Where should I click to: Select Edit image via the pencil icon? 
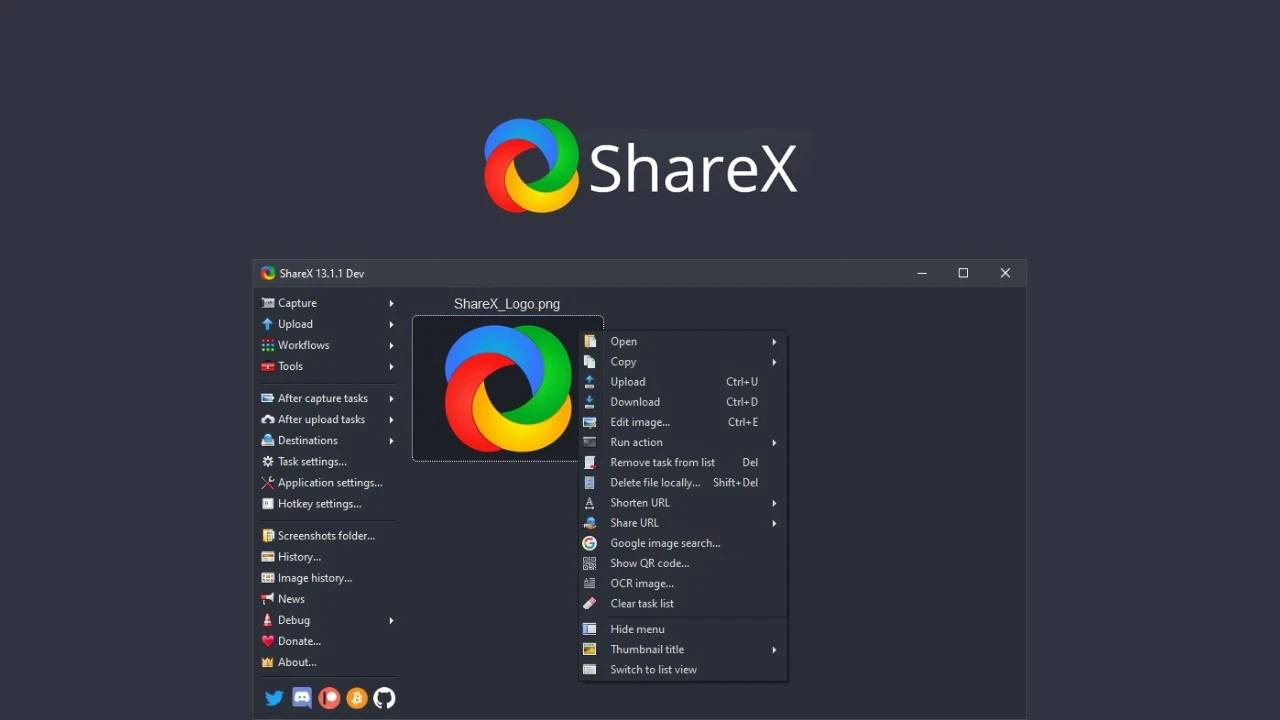pyautogui.click(x=591, y=422)
